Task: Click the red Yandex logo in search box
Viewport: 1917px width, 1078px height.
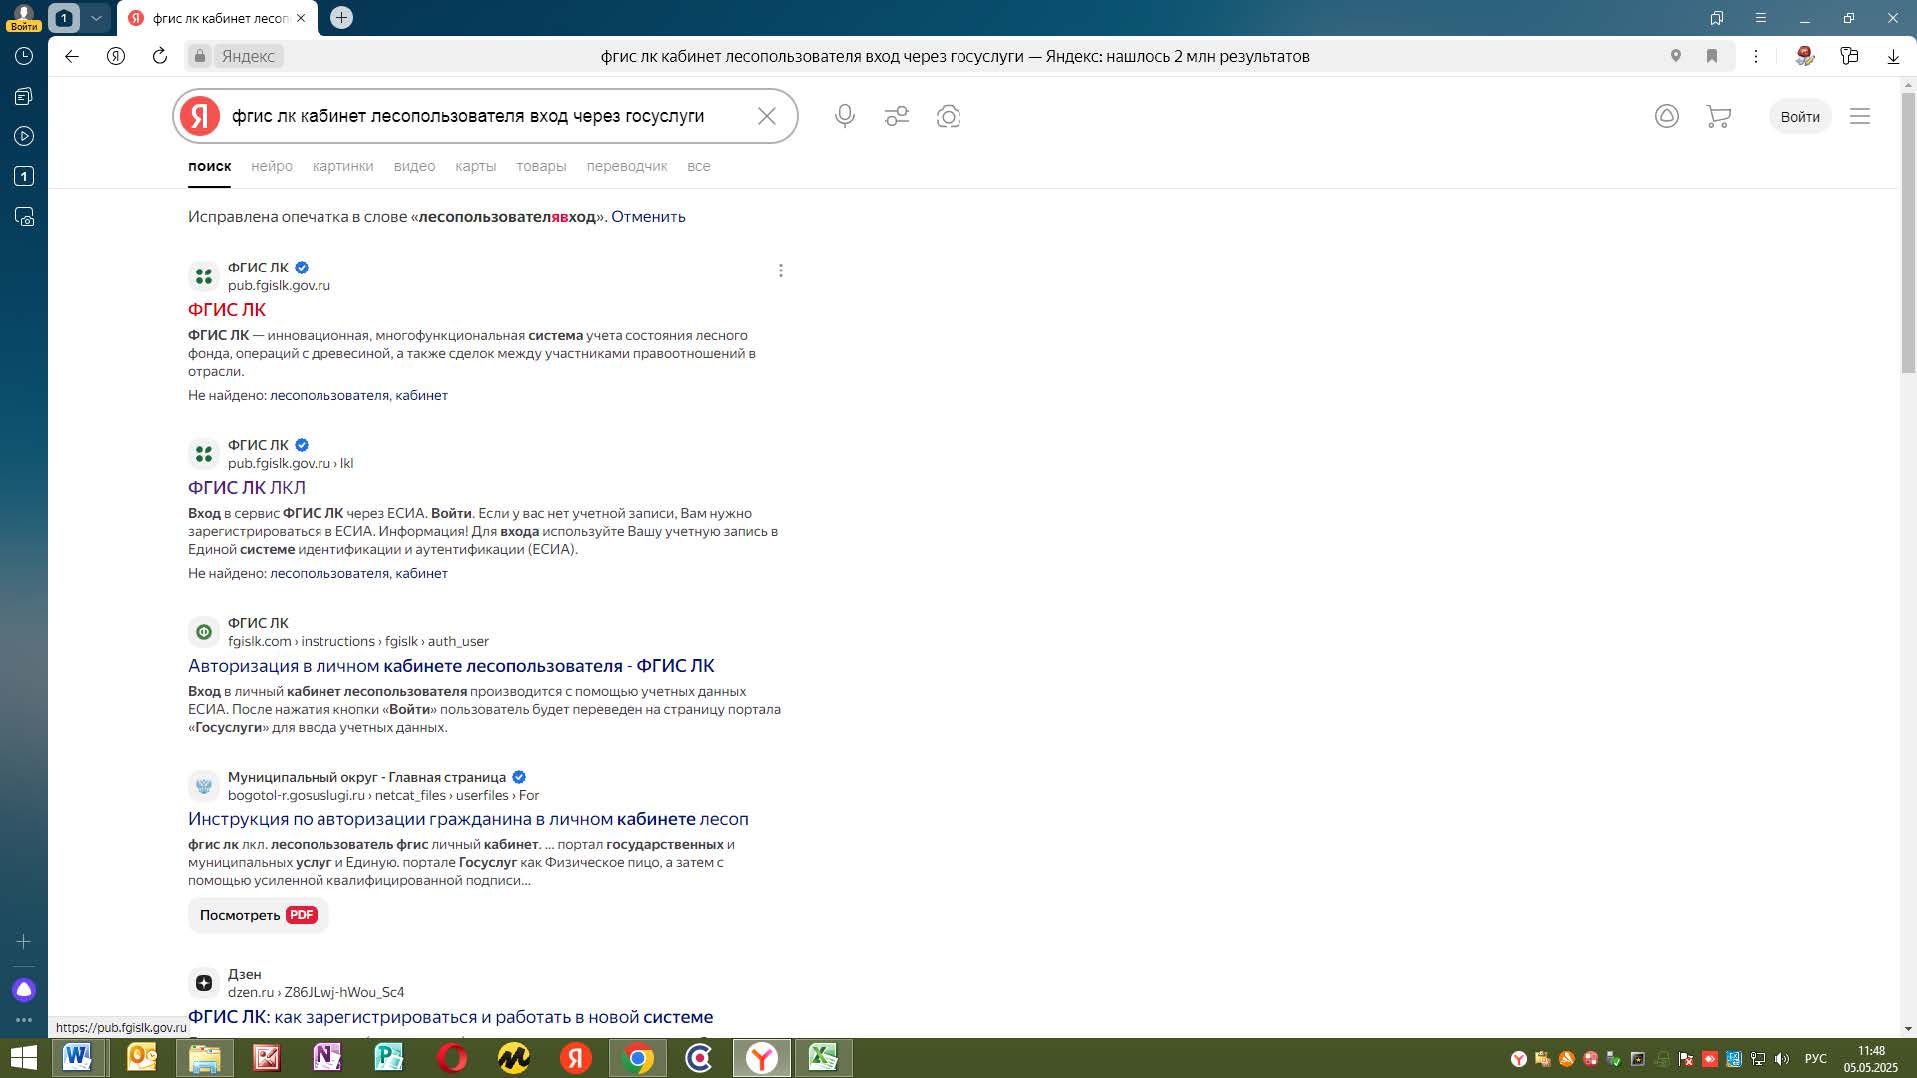Action: click(200, 116)
